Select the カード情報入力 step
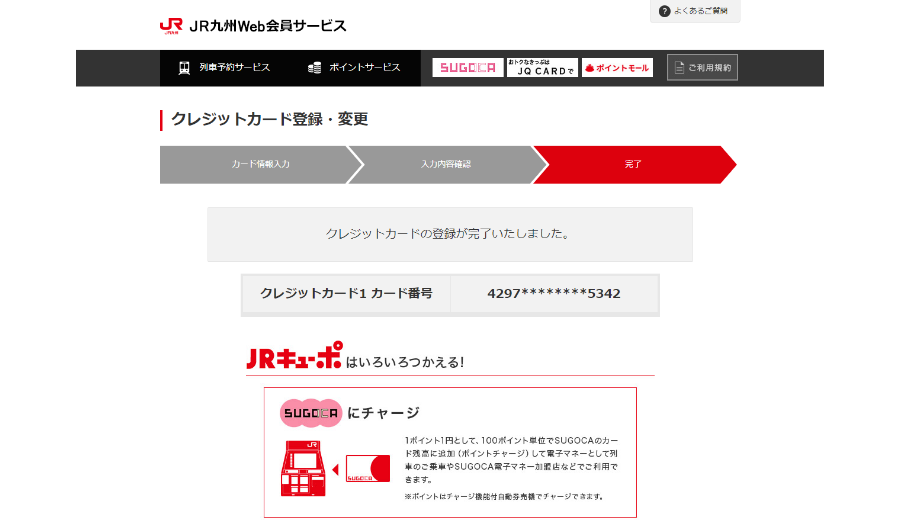This screenshot has height=520, width=900. point(261,164)
